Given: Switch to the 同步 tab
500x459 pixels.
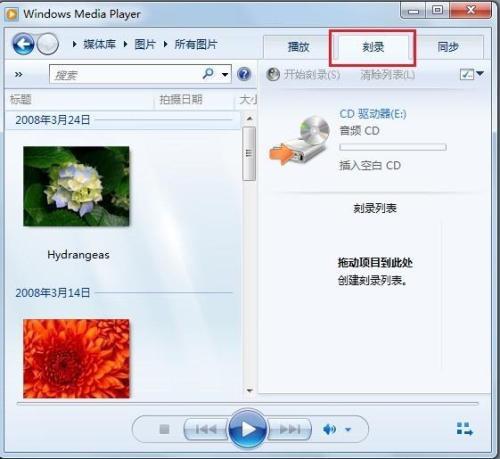Looking at the screenshot, I should (x=448, y=47).
